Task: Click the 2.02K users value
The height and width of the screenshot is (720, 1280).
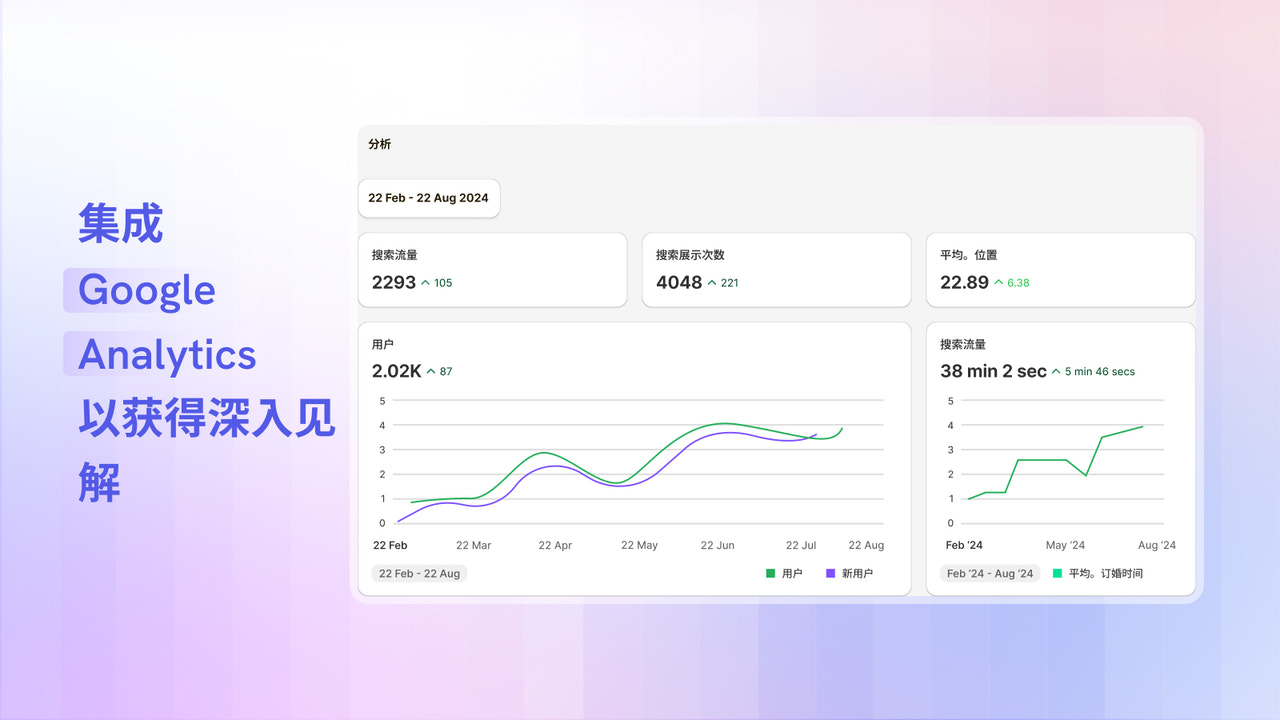Action: (x=397, y=371)
